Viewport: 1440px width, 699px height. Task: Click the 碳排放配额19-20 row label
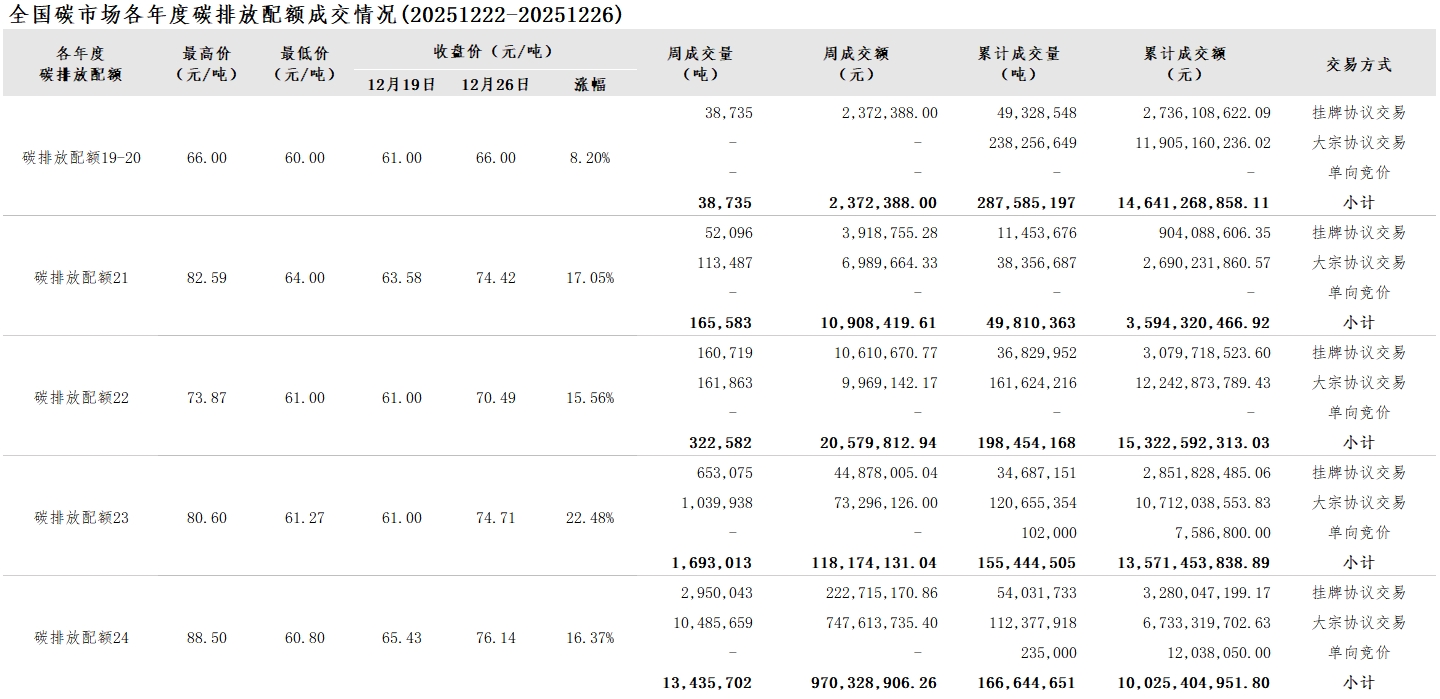point(82,158)
